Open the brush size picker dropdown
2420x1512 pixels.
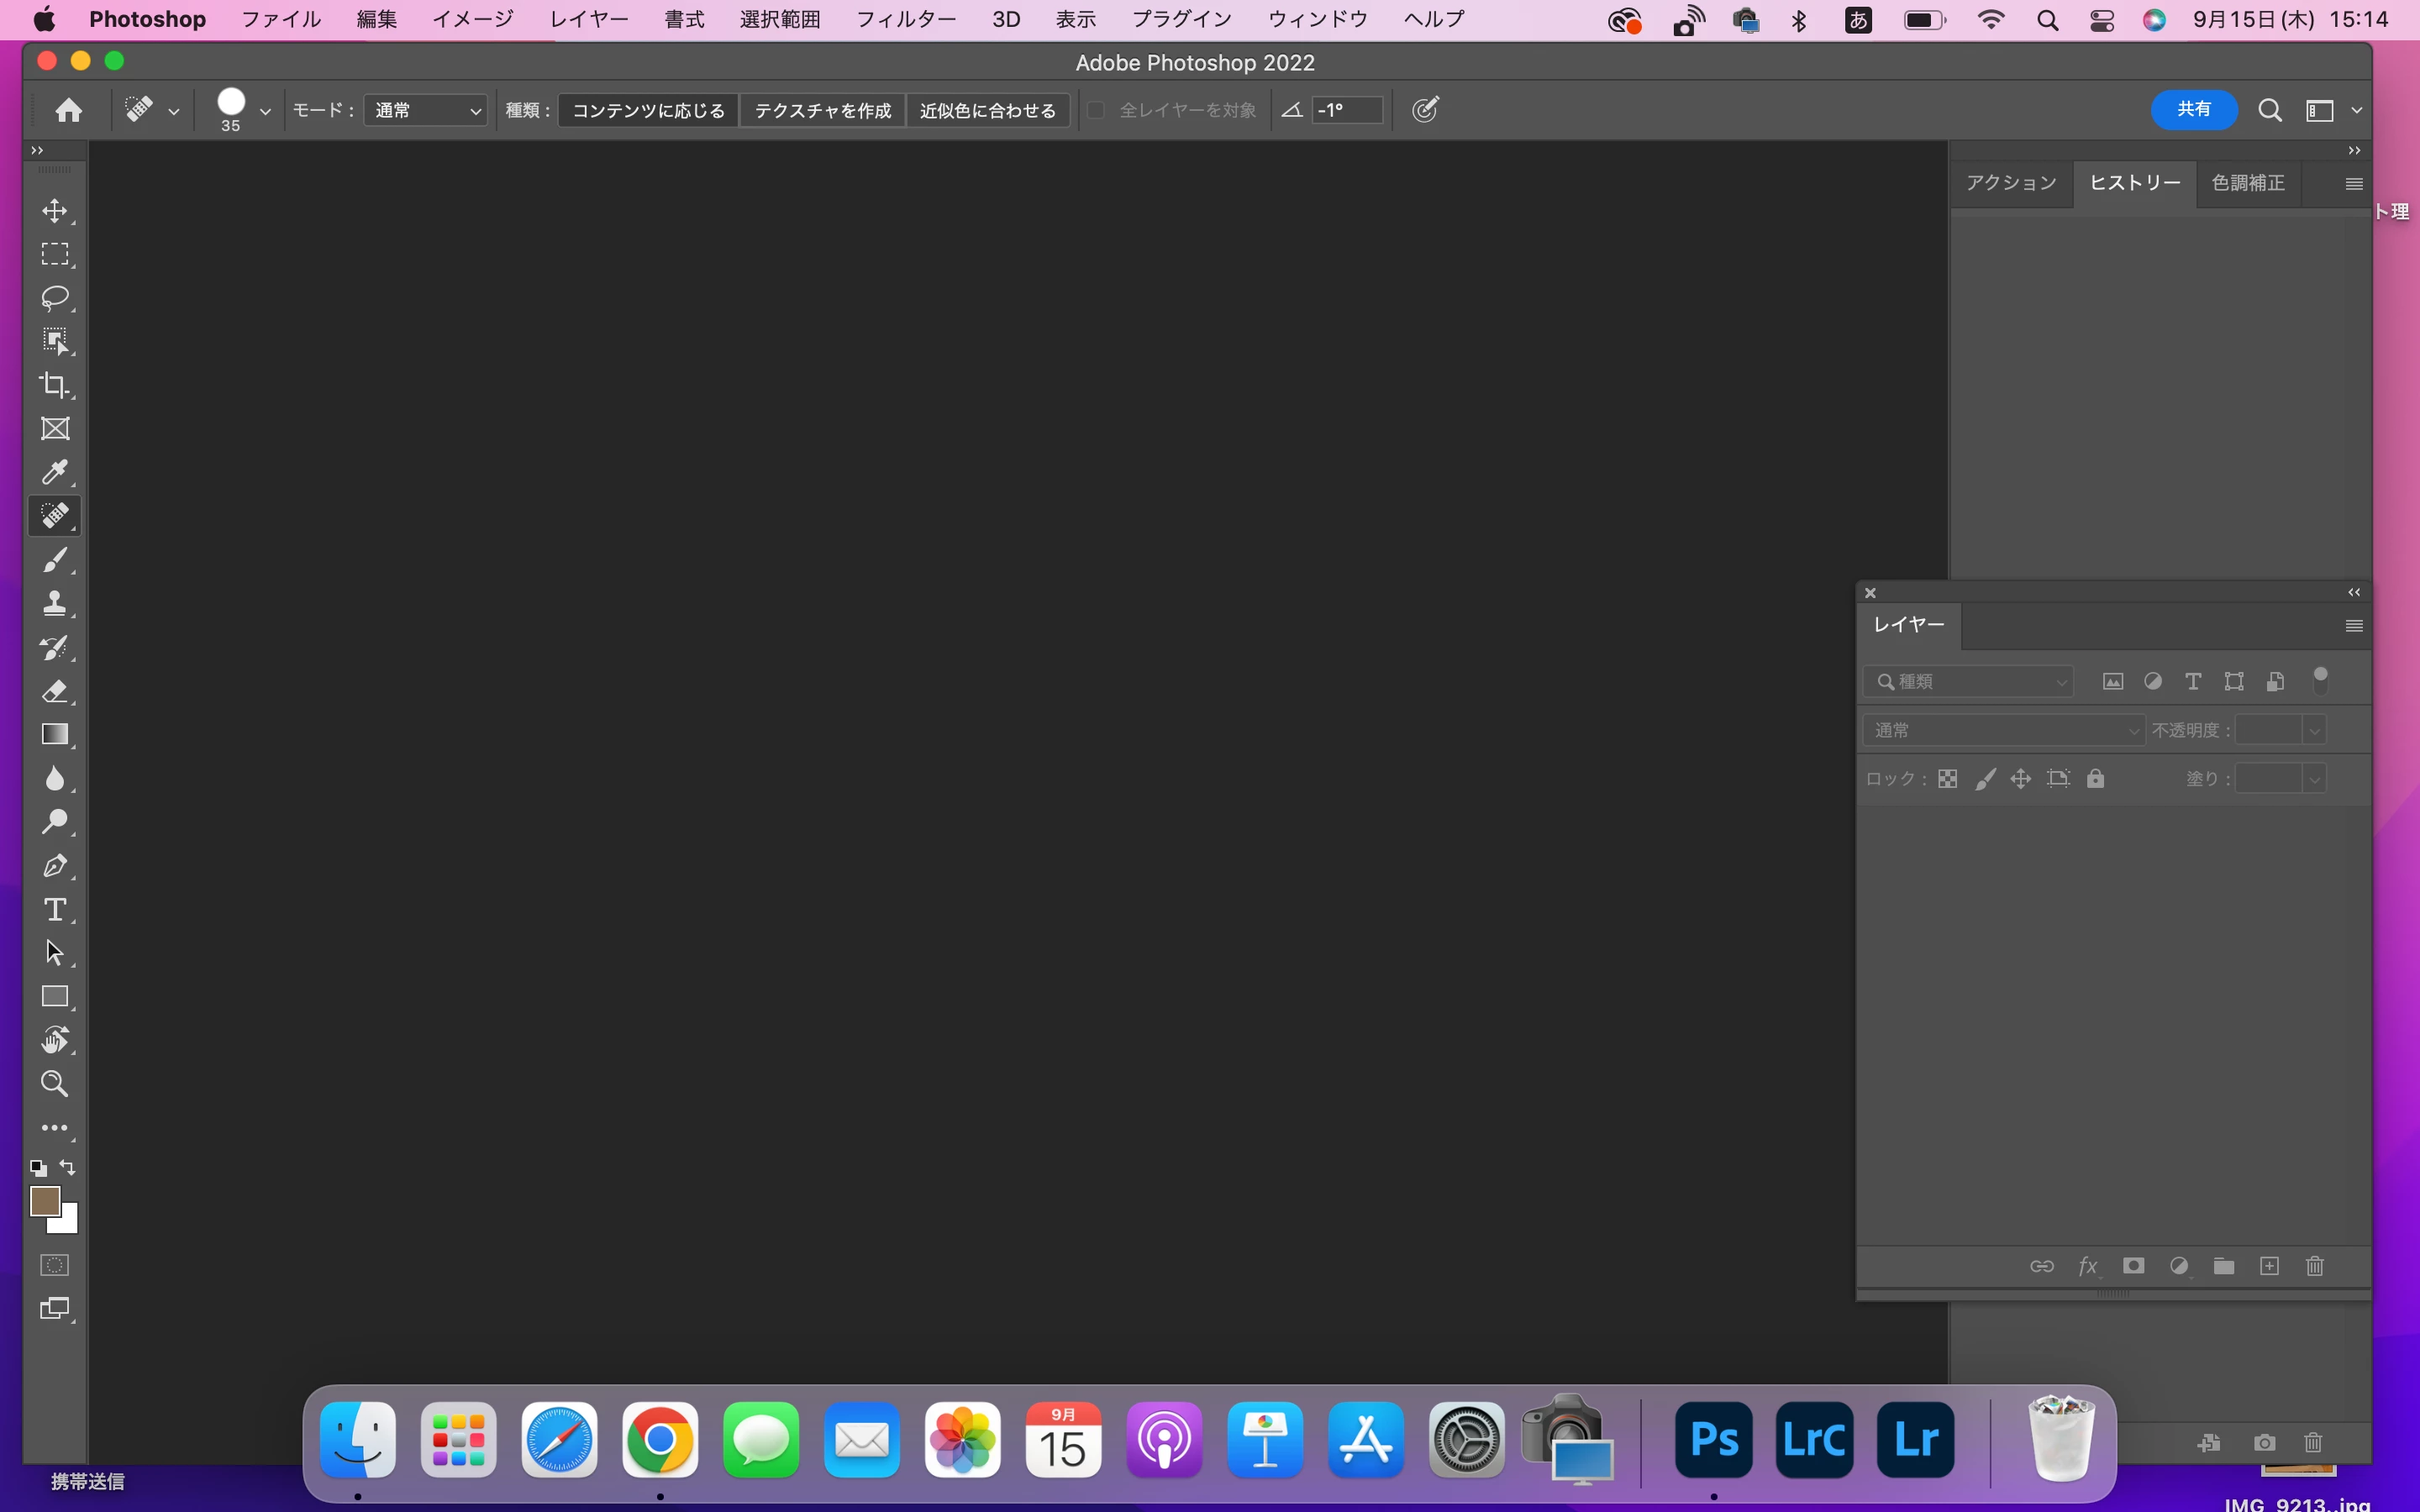pos(265,111)
